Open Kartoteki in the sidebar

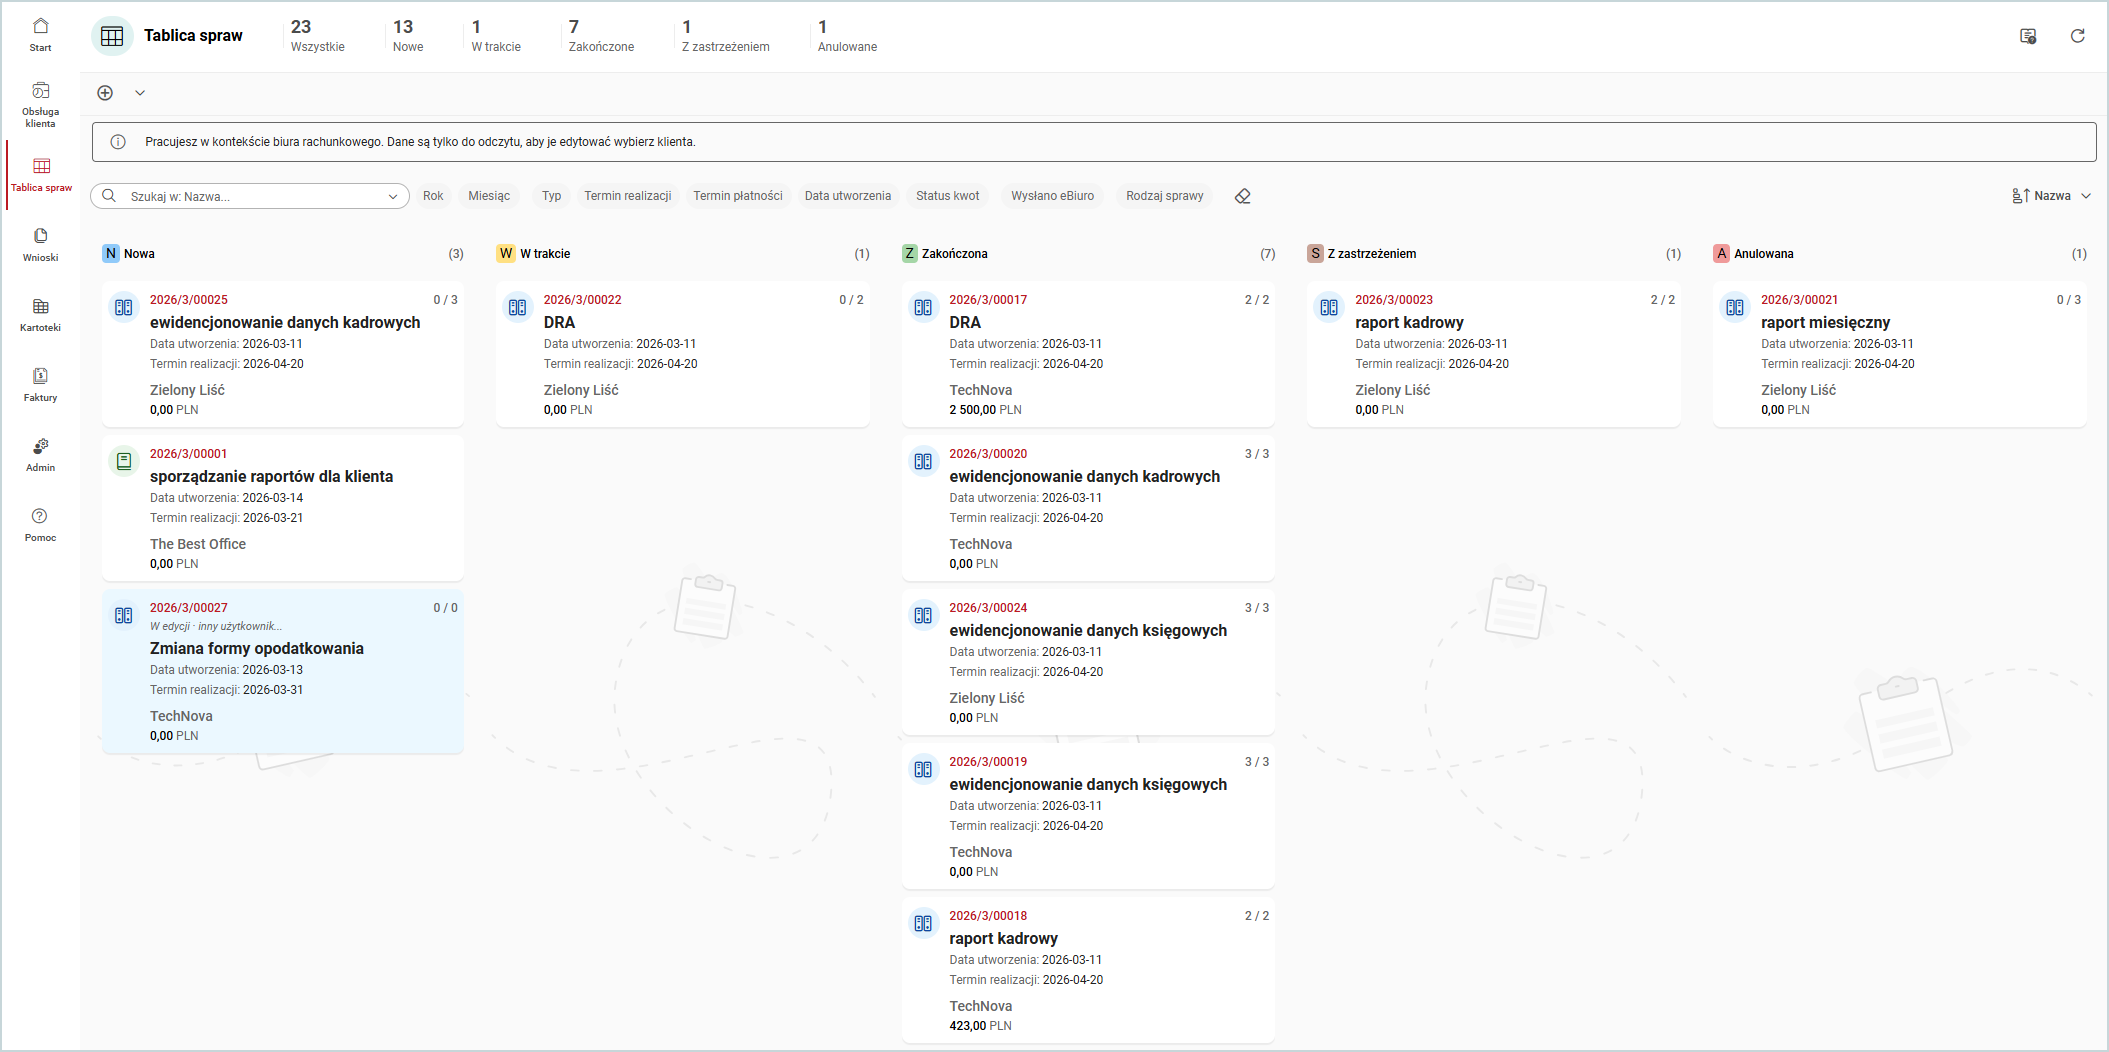40,313
